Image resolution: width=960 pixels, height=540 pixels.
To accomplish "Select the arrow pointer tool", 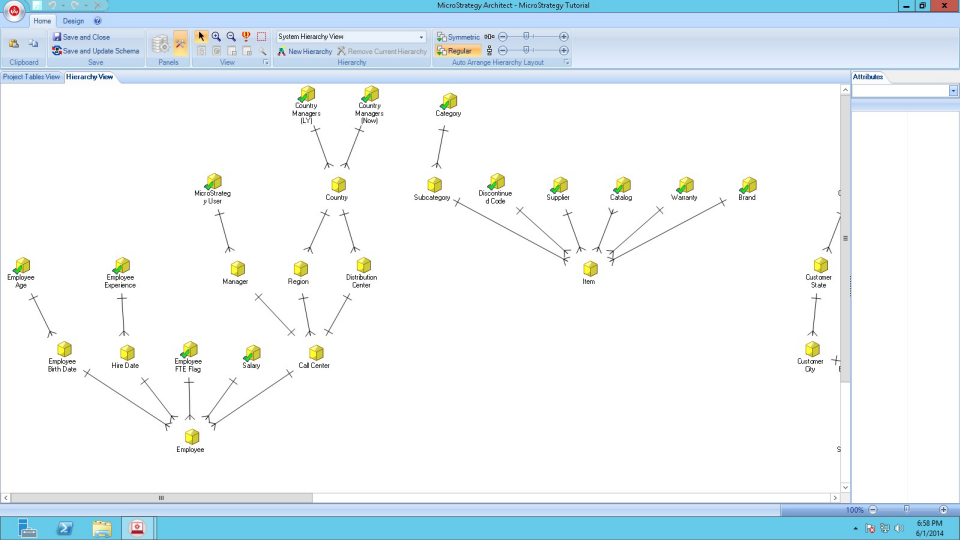I will [201, 36].
